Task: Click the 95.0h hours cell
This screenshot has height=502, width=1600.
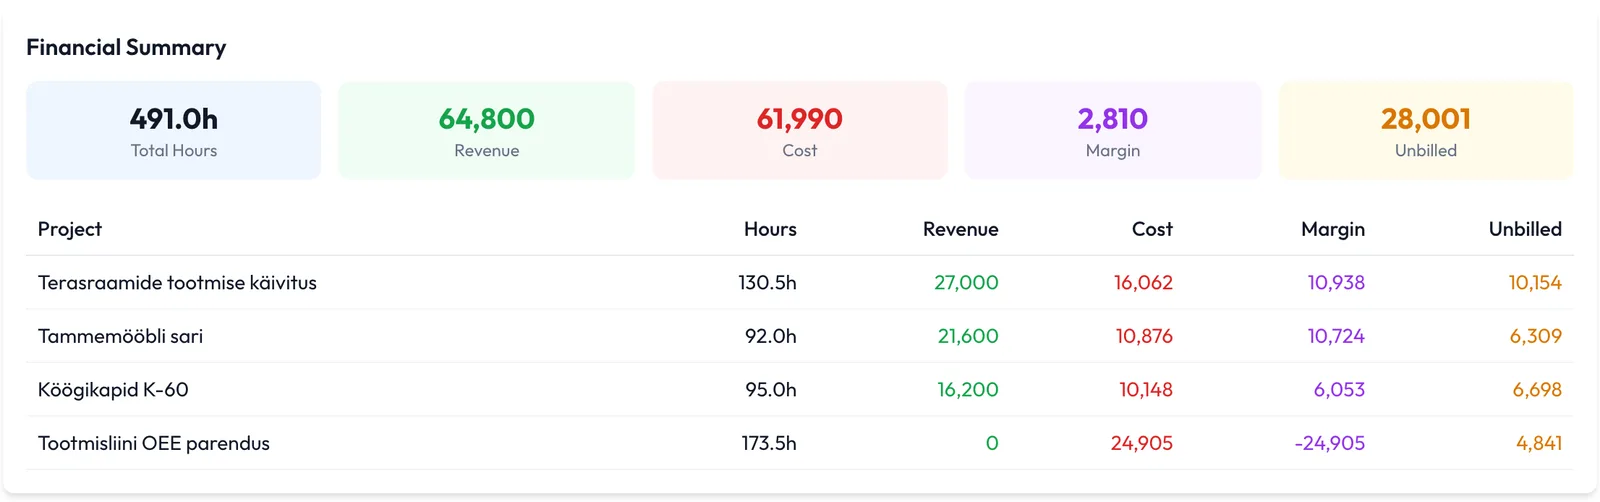Action: 770,390
